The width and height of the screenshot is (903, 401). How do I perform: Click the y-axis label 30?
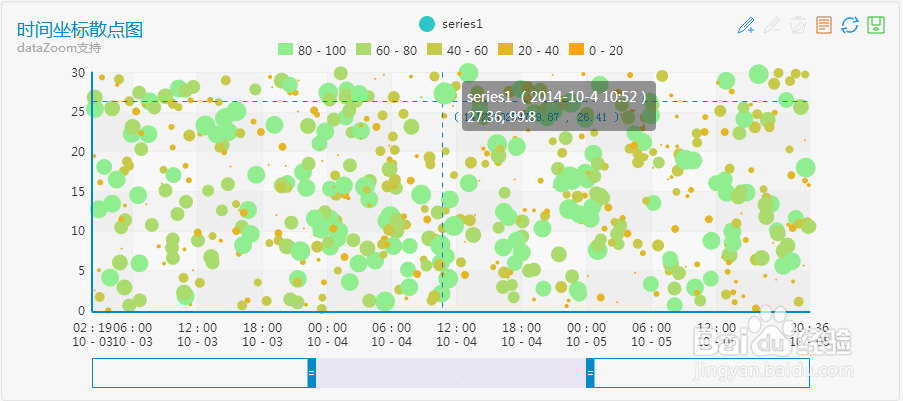tap(78, 73)
